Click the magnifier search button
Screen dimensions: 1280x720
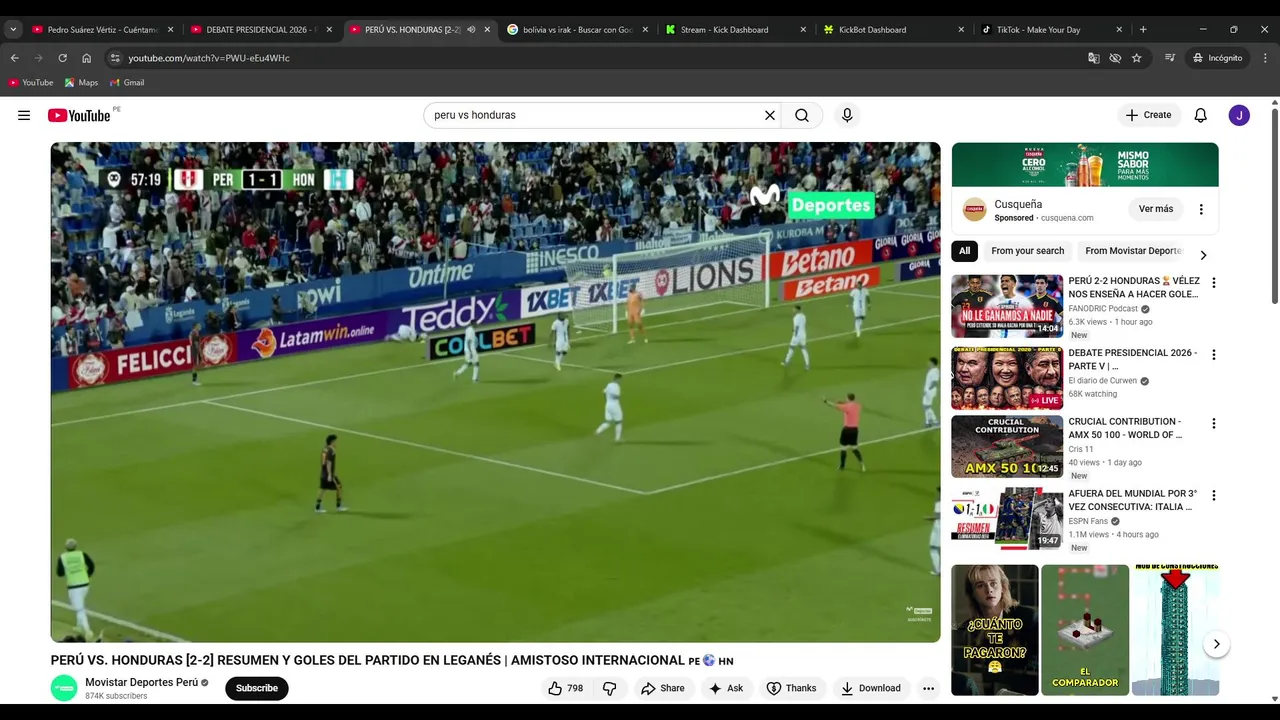[x=802, y=115]
